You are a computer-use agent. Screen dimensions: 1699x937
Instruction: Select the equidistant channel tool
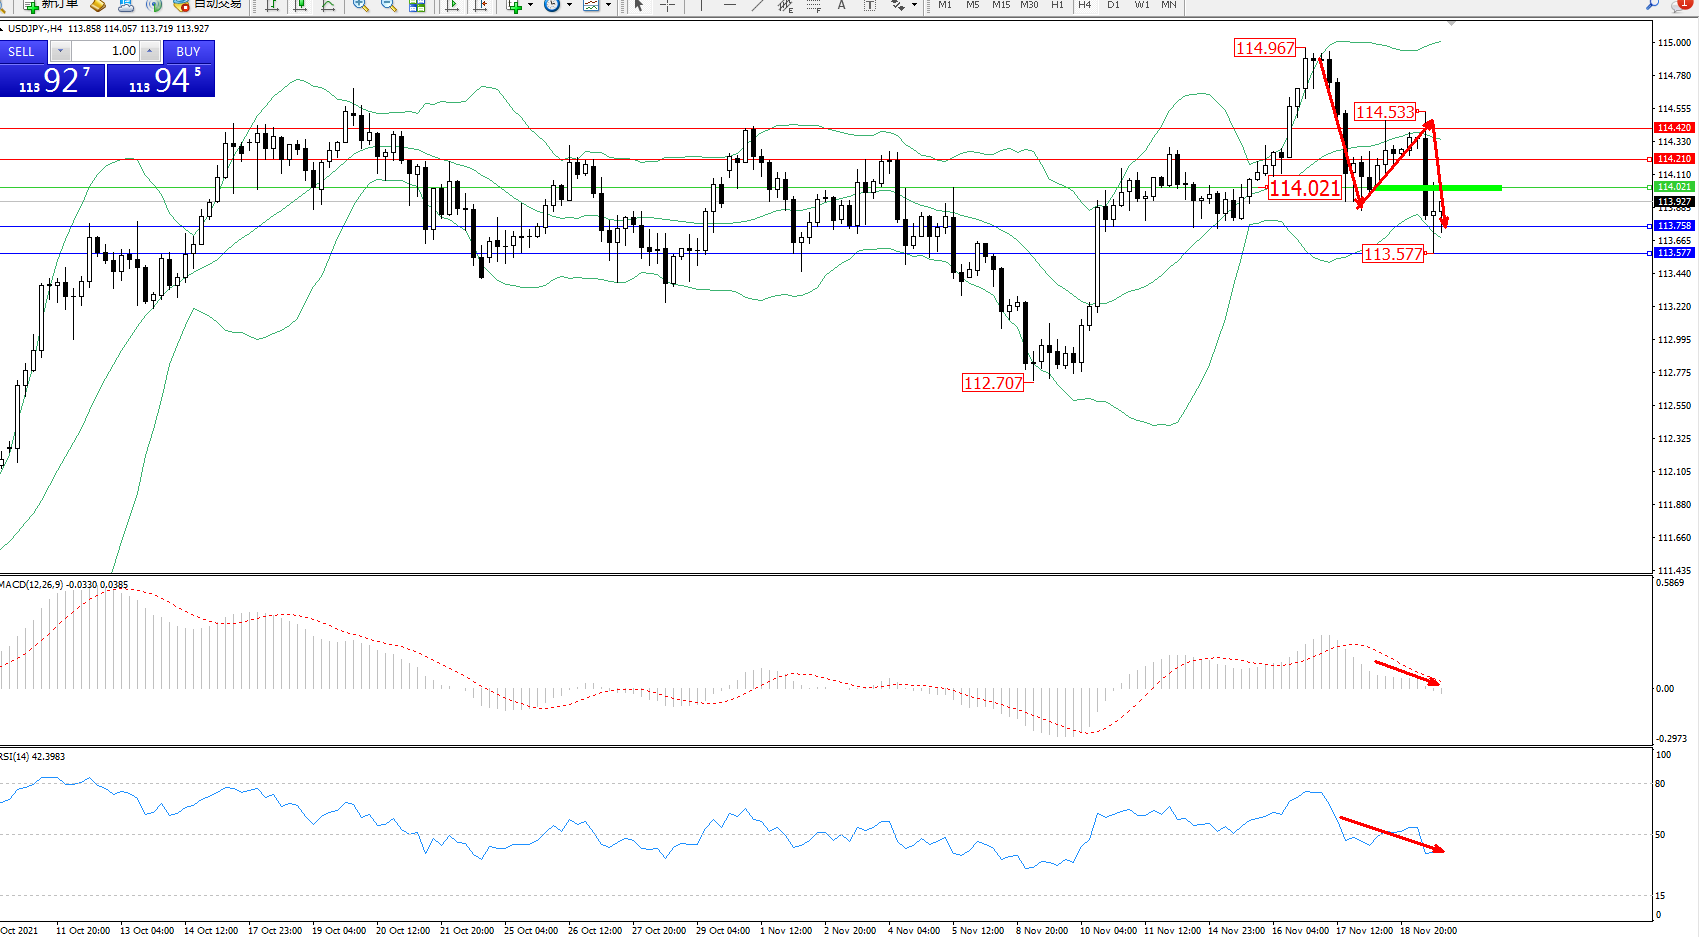point(786,6)
